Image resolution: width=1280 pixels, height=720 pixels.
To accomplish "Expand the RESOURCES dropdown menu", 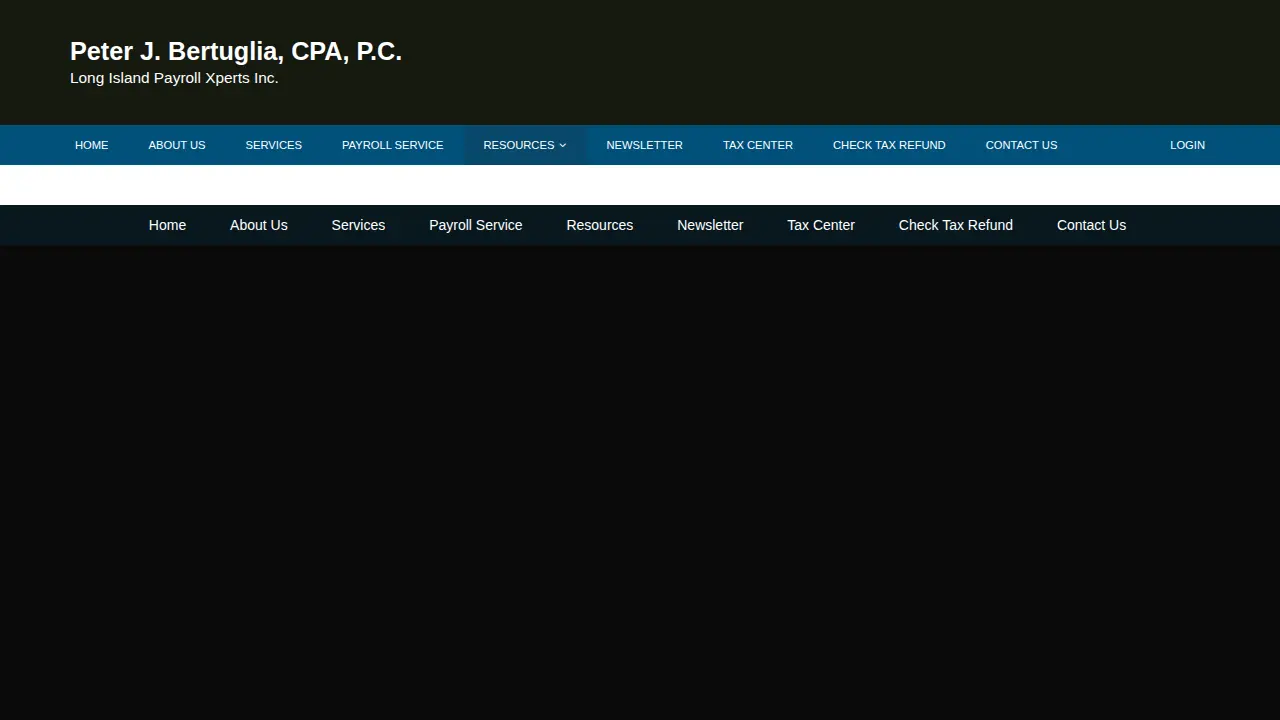I will coord(525,145).
